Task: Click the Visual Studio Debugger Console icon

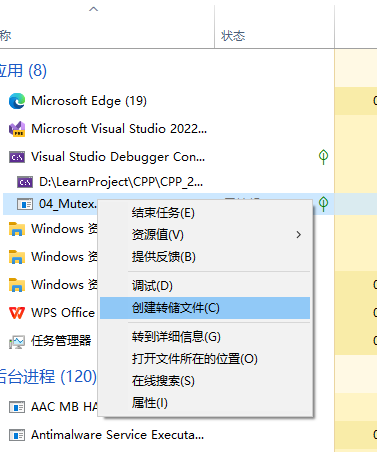Action: (17, 157)
